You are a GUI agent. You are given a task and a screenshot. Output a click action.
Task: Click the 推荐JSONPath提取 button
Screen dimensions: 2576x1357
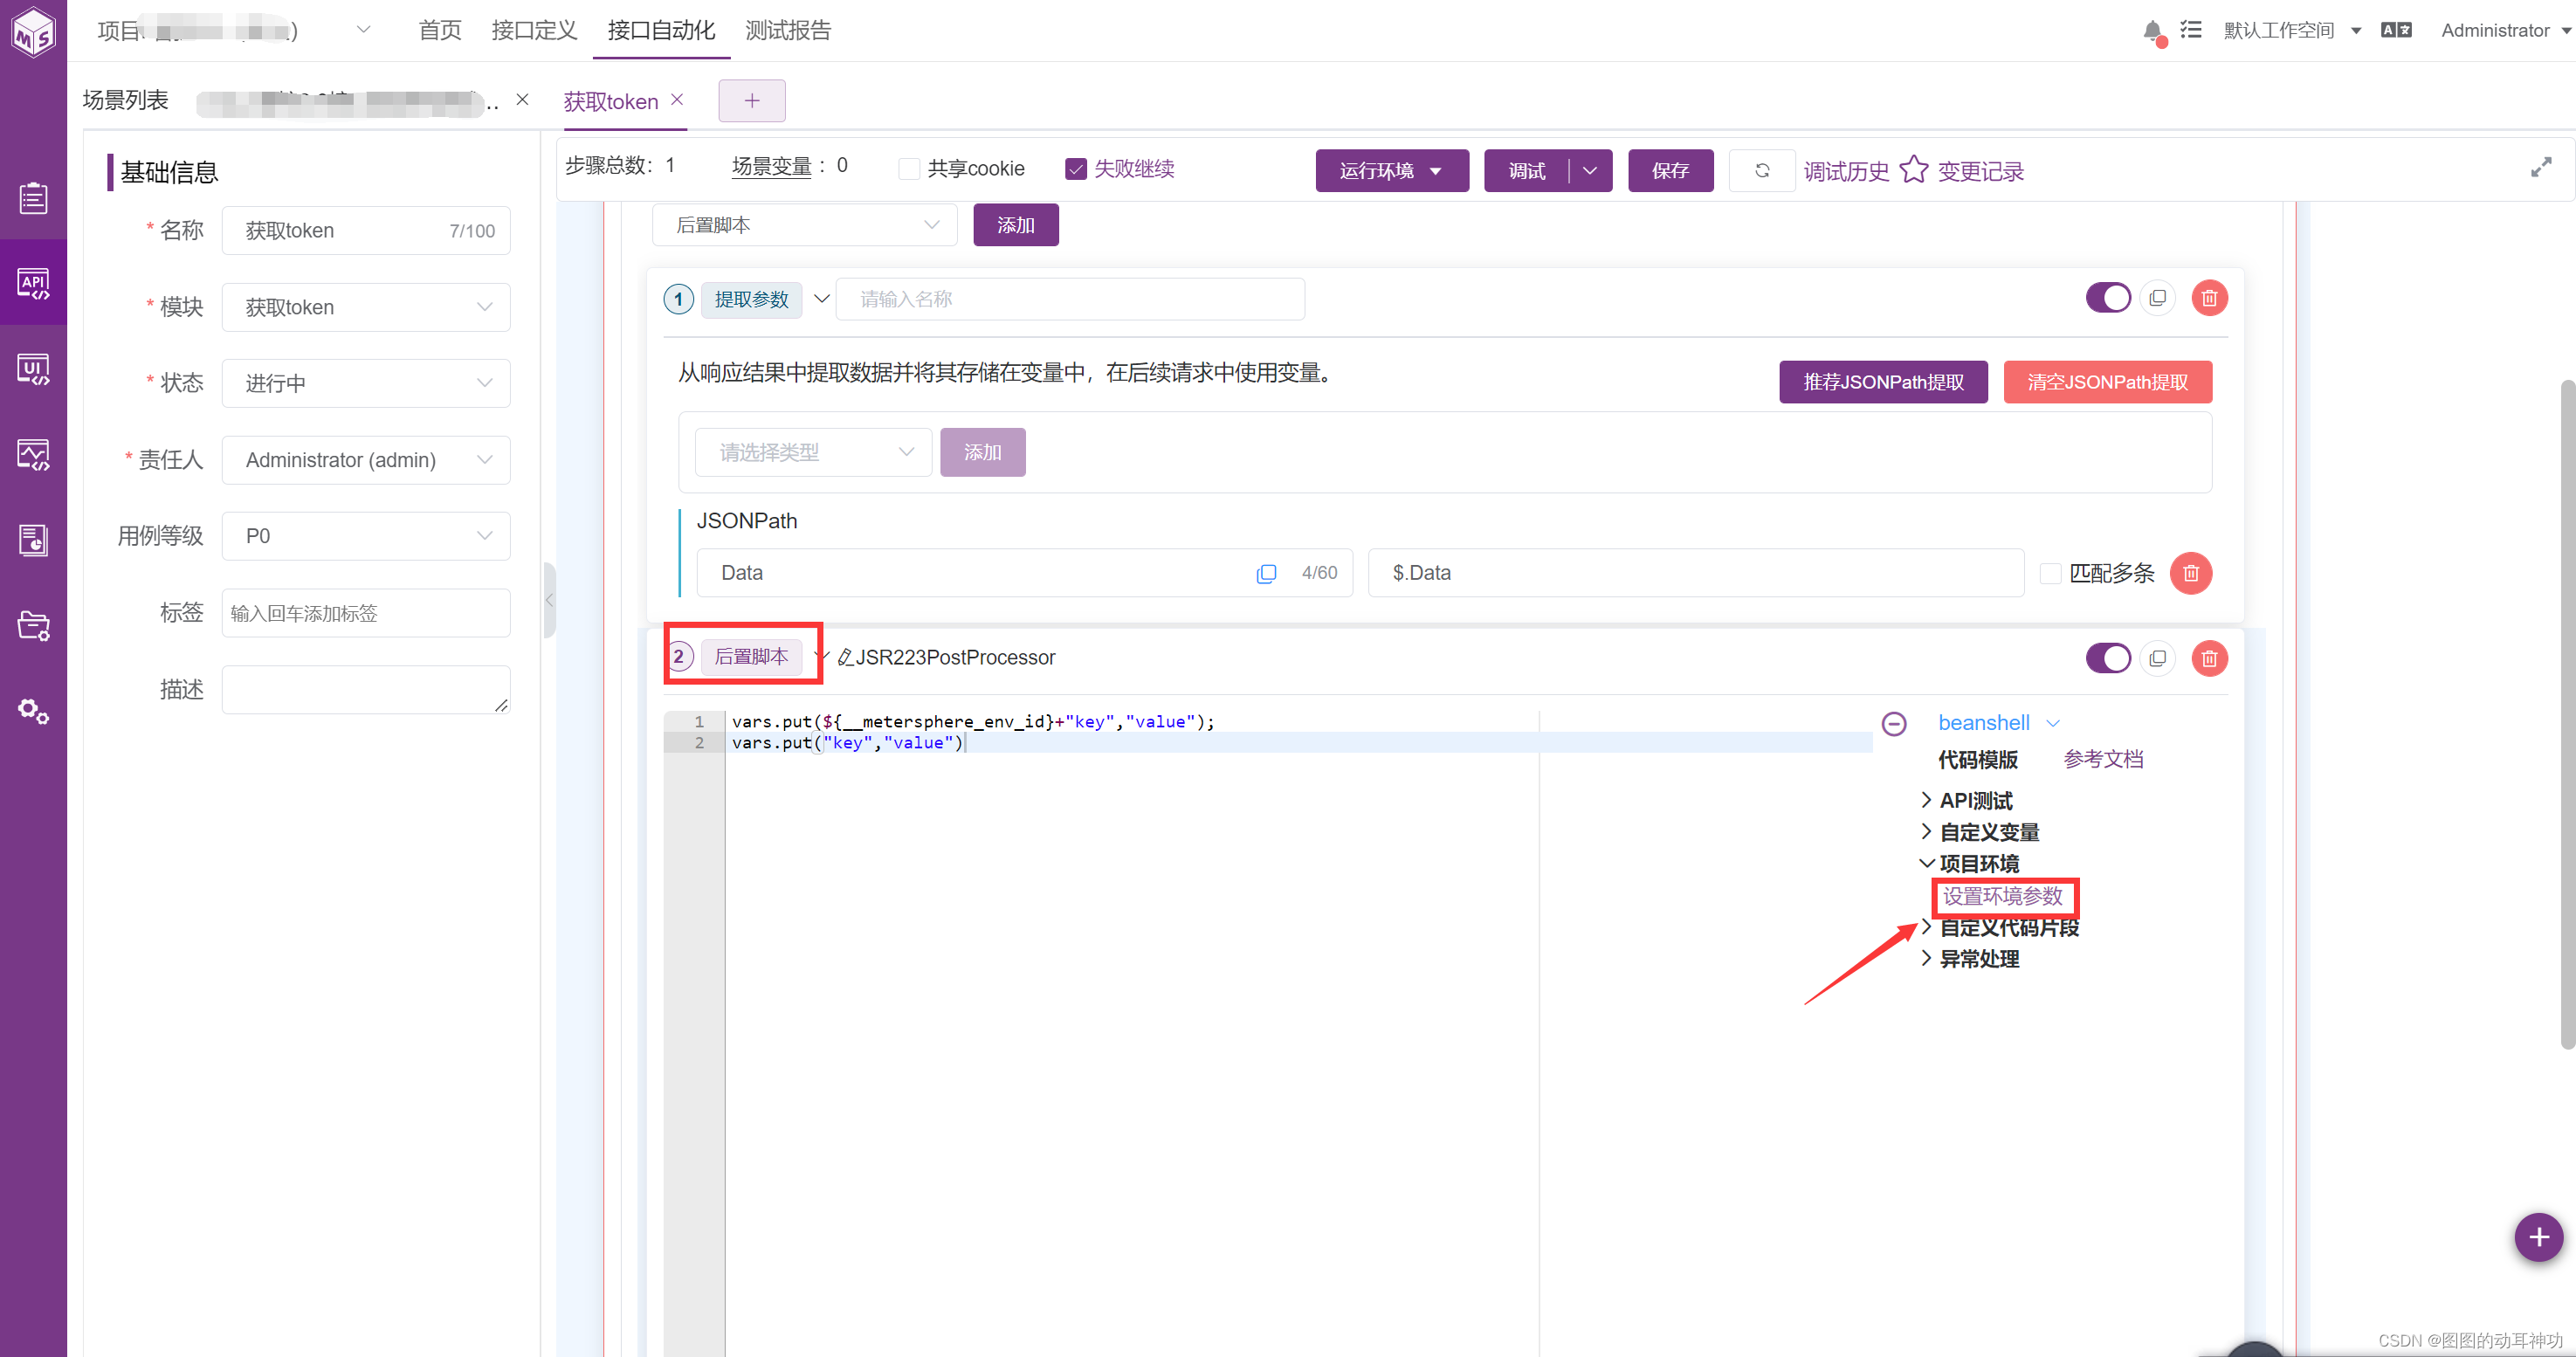click(x=1883, y=382)
